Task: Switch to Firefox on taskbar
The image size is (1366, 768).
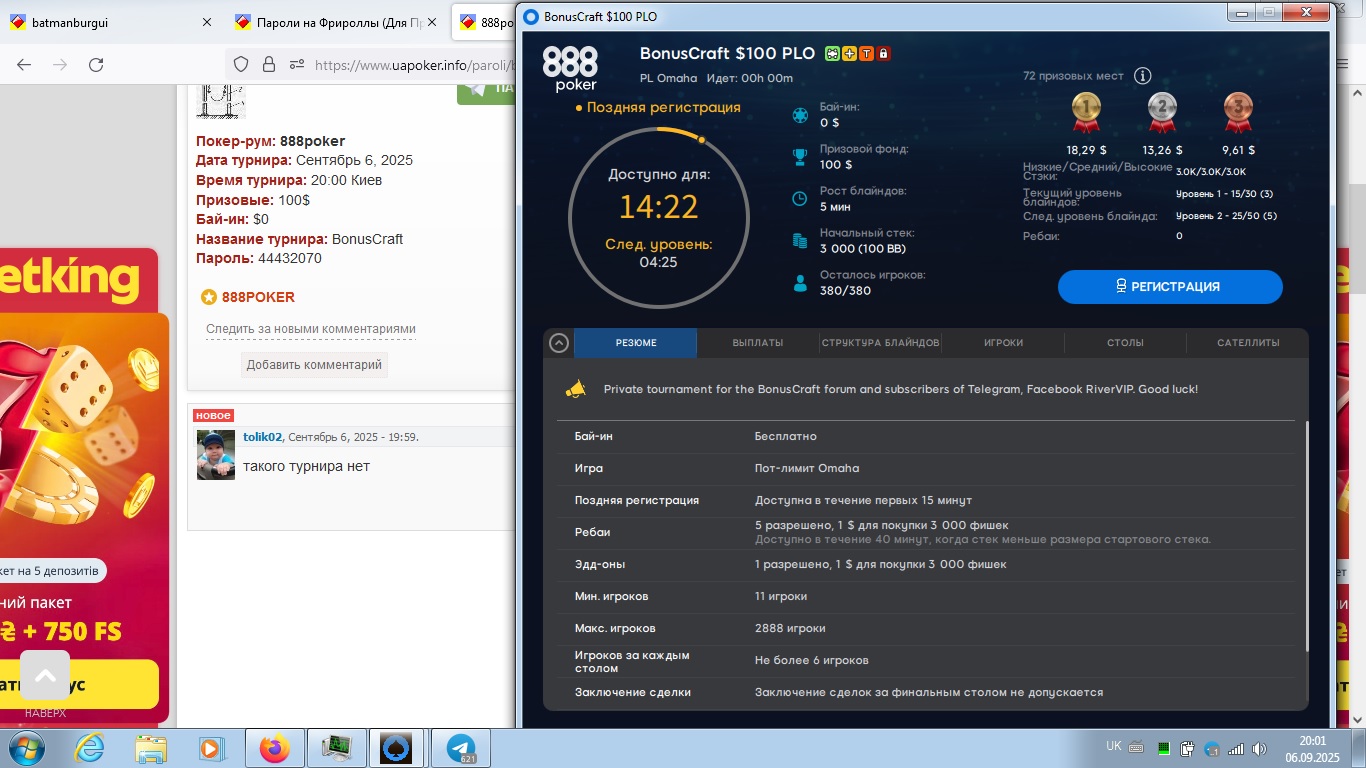Action: click(x=274, y=748)
